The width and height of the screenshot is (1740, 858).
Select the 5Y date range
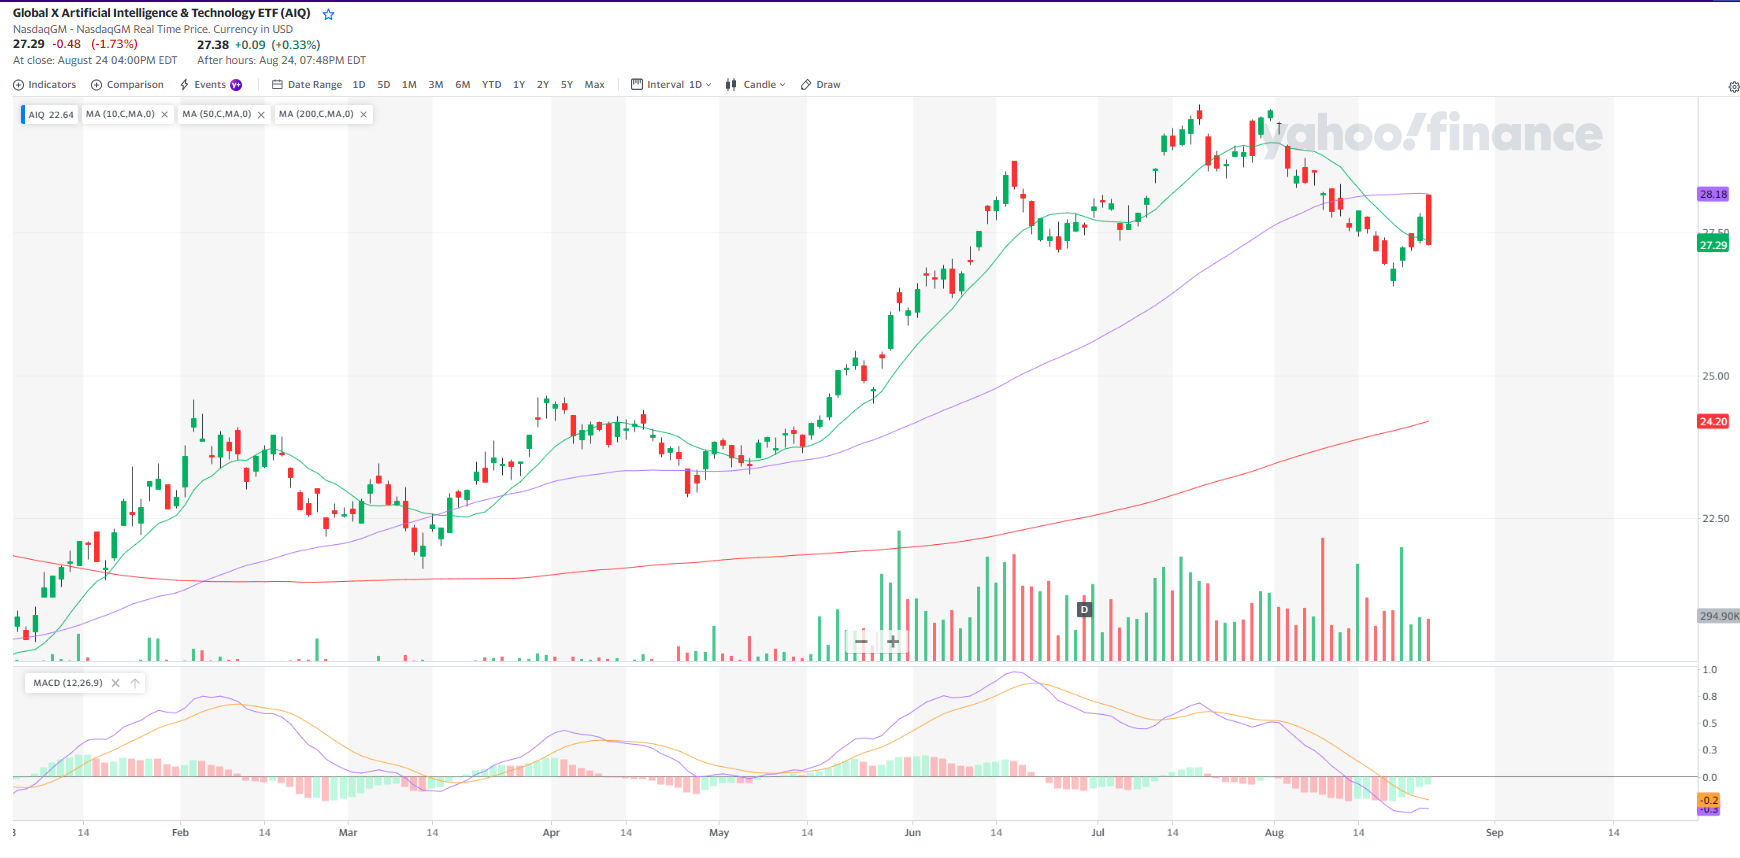pyautogui.click(x=567, y=85)
